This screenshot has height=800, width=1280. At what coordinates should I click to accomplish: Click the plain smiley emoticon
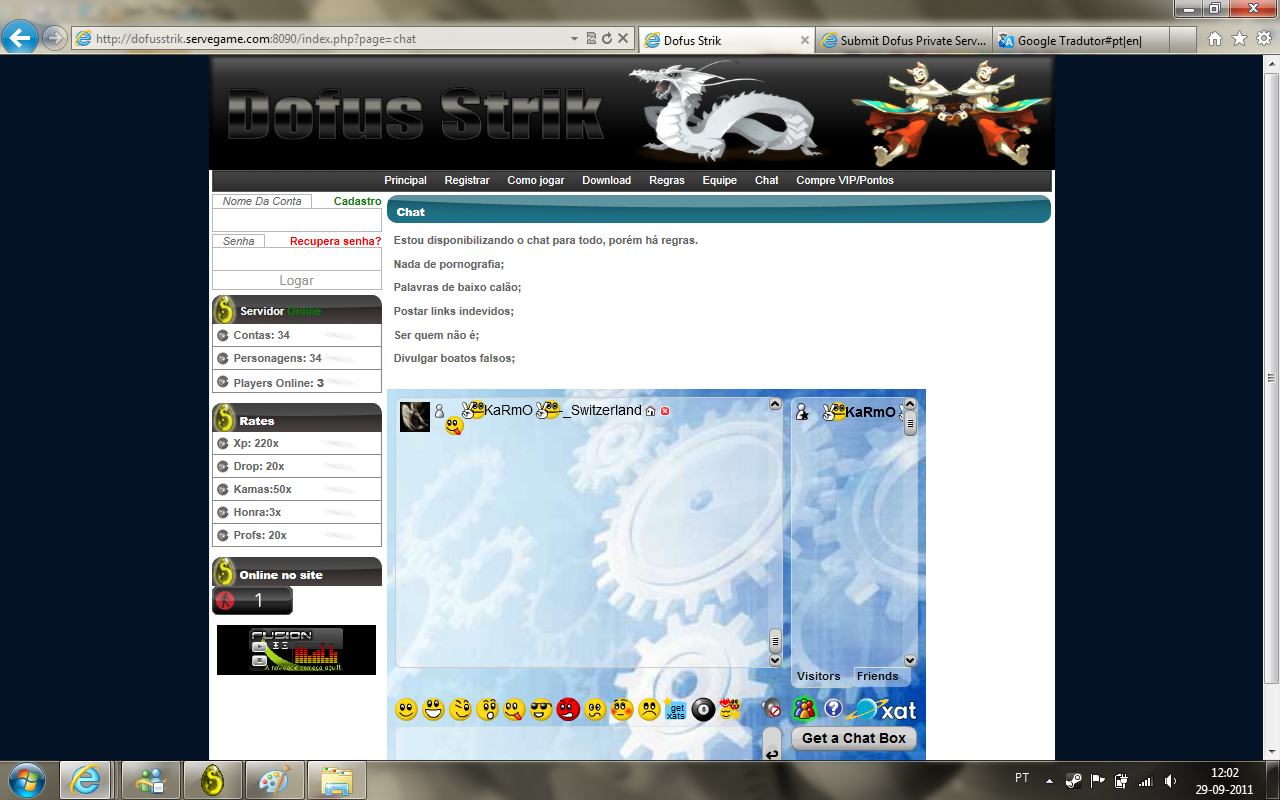click(406, 710)
